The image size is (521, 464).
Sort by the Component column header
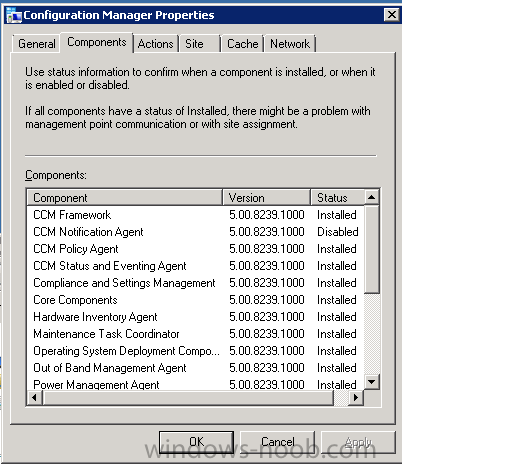(125, 198)
